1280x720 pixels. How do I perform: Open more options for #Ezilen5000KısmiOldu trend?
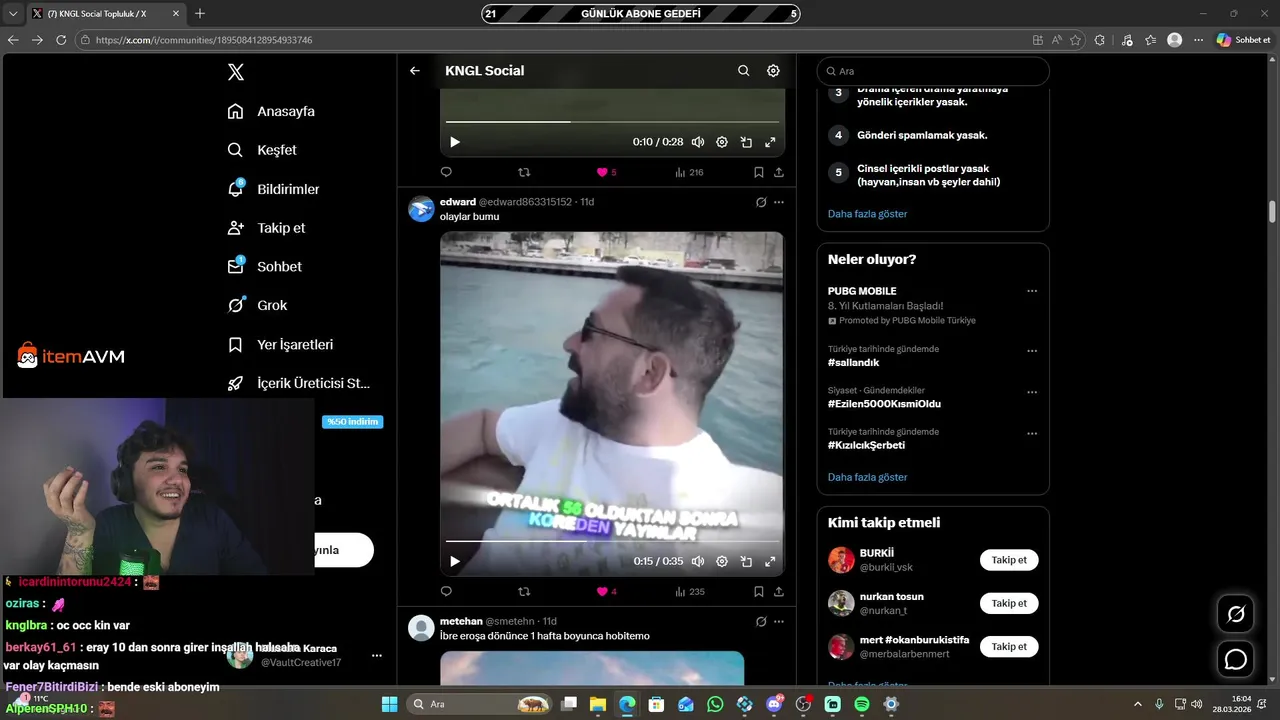tap(1032, 392)
